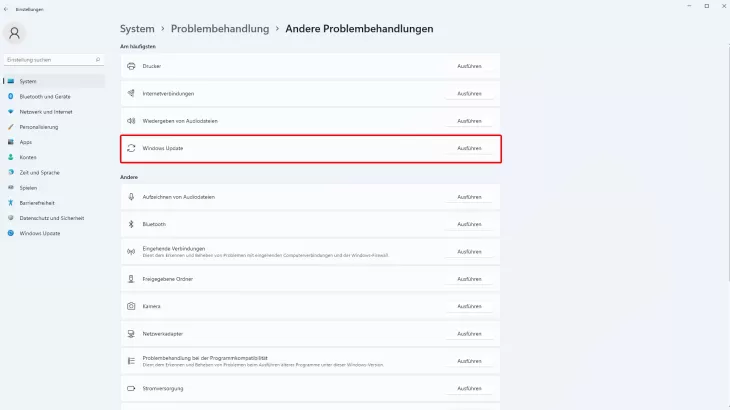The width and height of the screenshot is (730, 410).
Task: Run the Windows Update troubleshooter
Action: point(469,148)
